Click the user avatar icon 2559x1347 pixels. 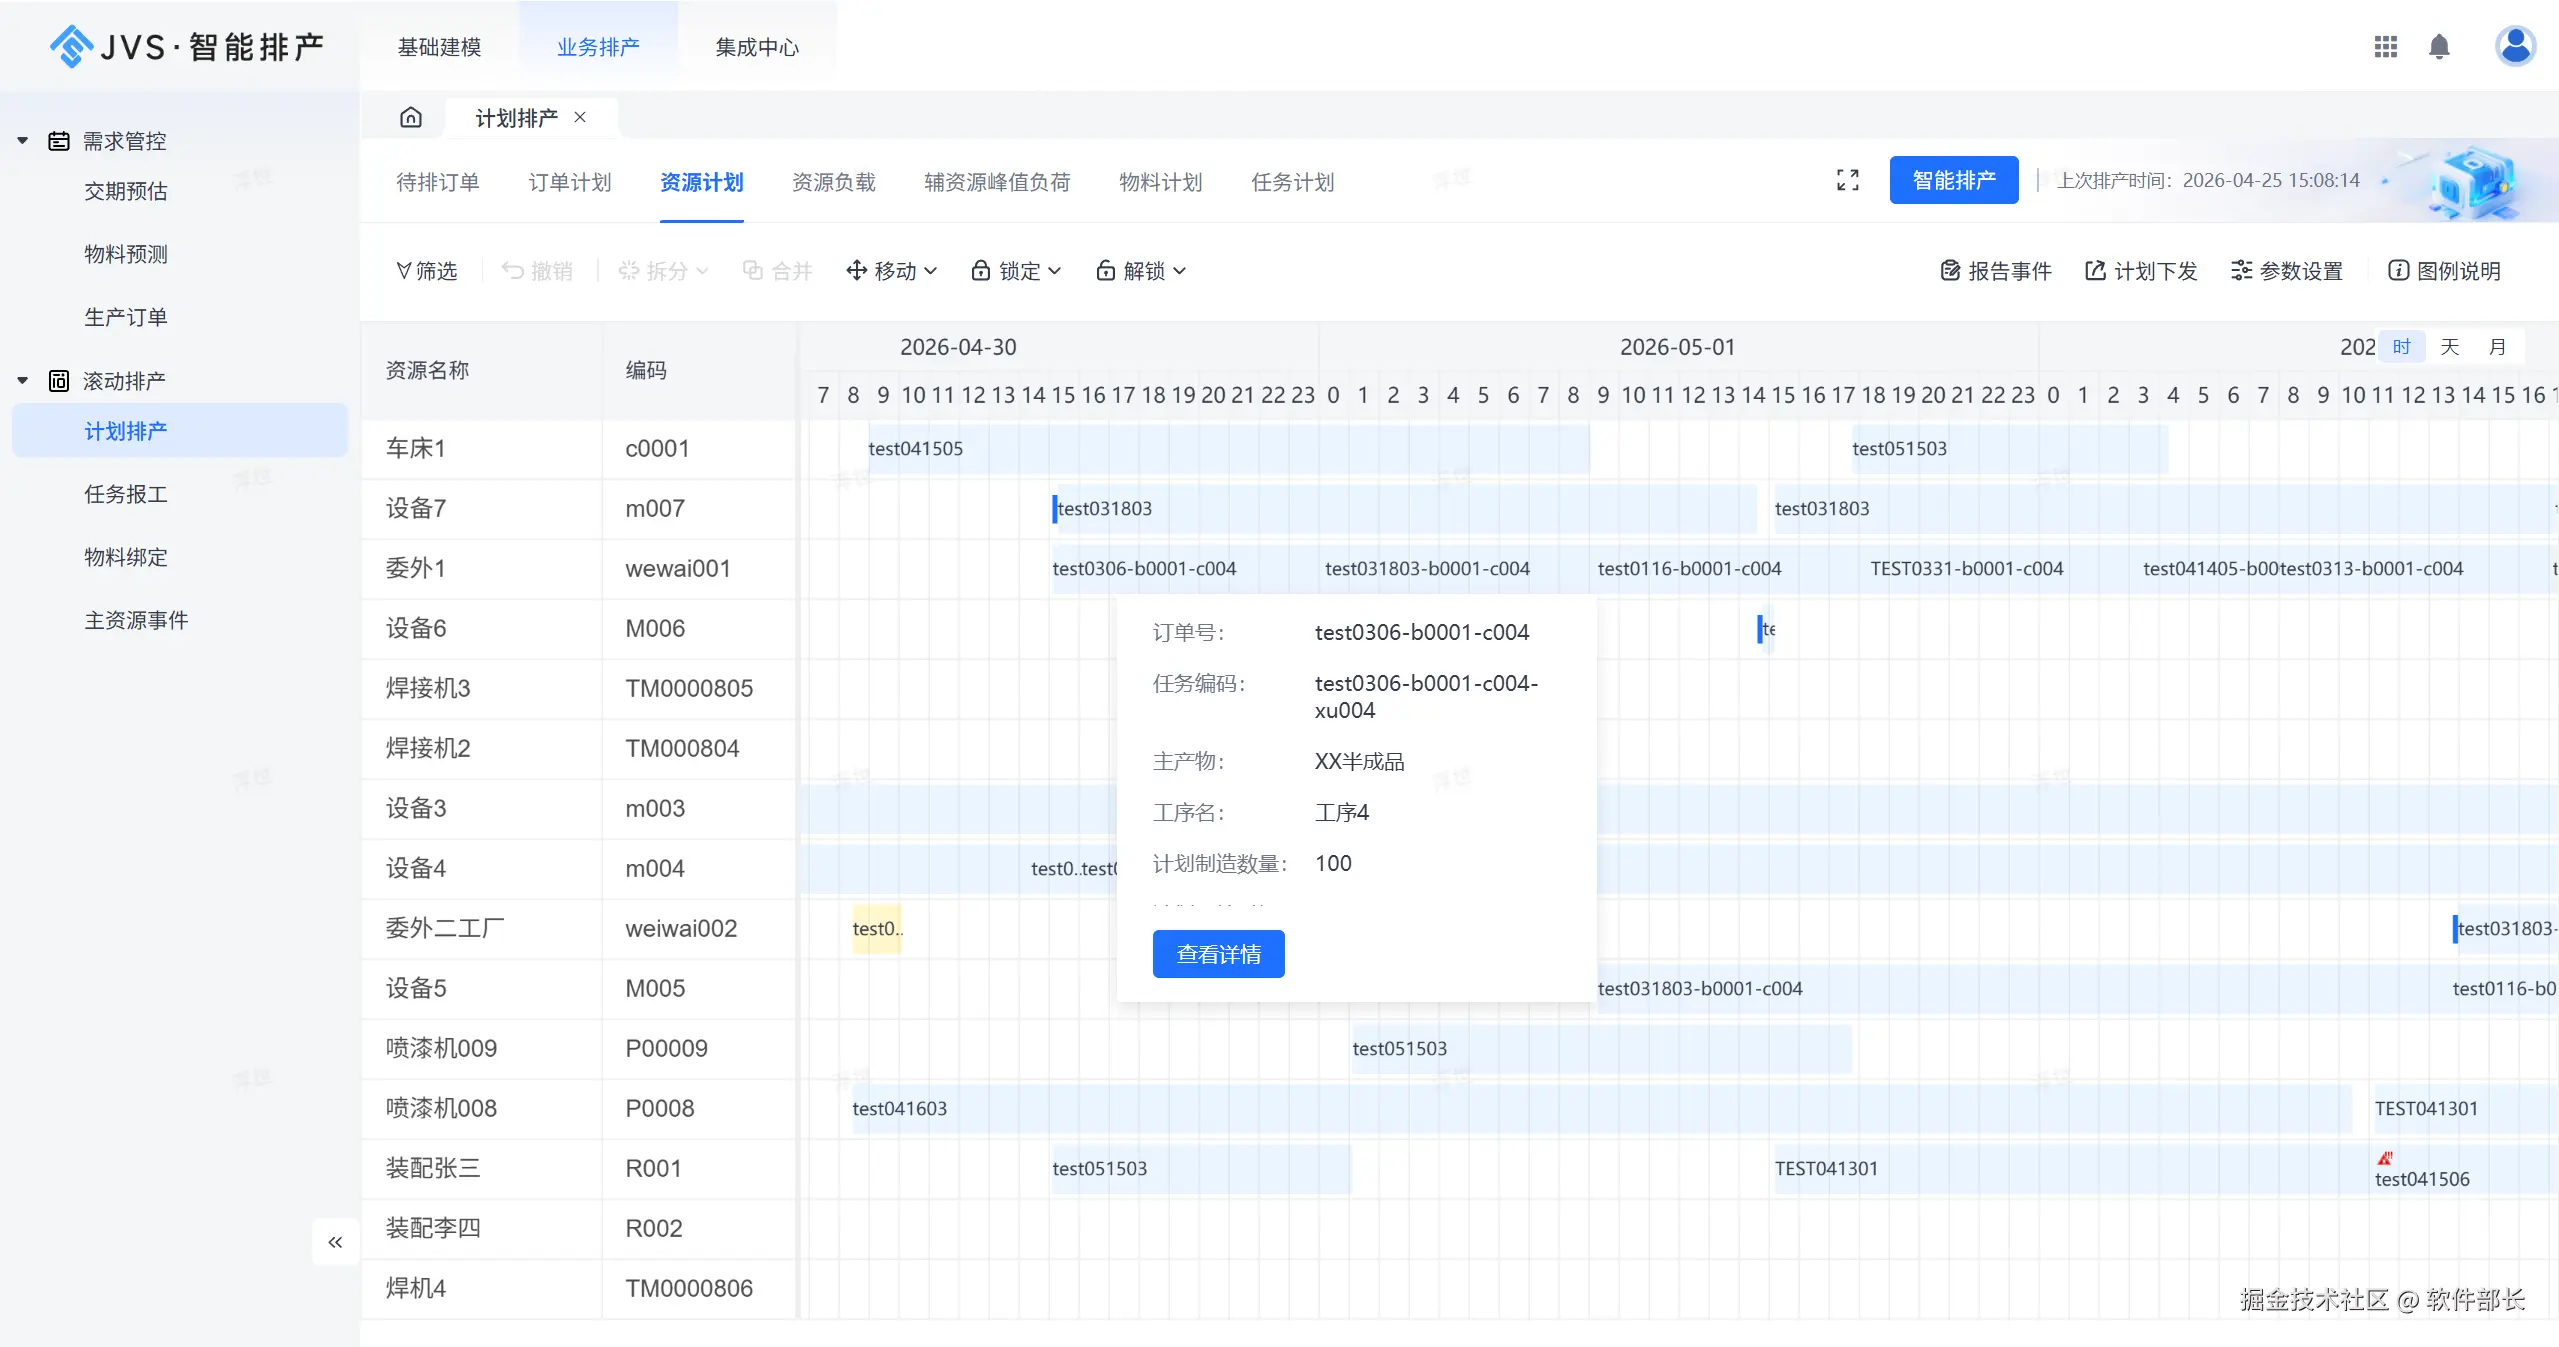coord(2514,46)
